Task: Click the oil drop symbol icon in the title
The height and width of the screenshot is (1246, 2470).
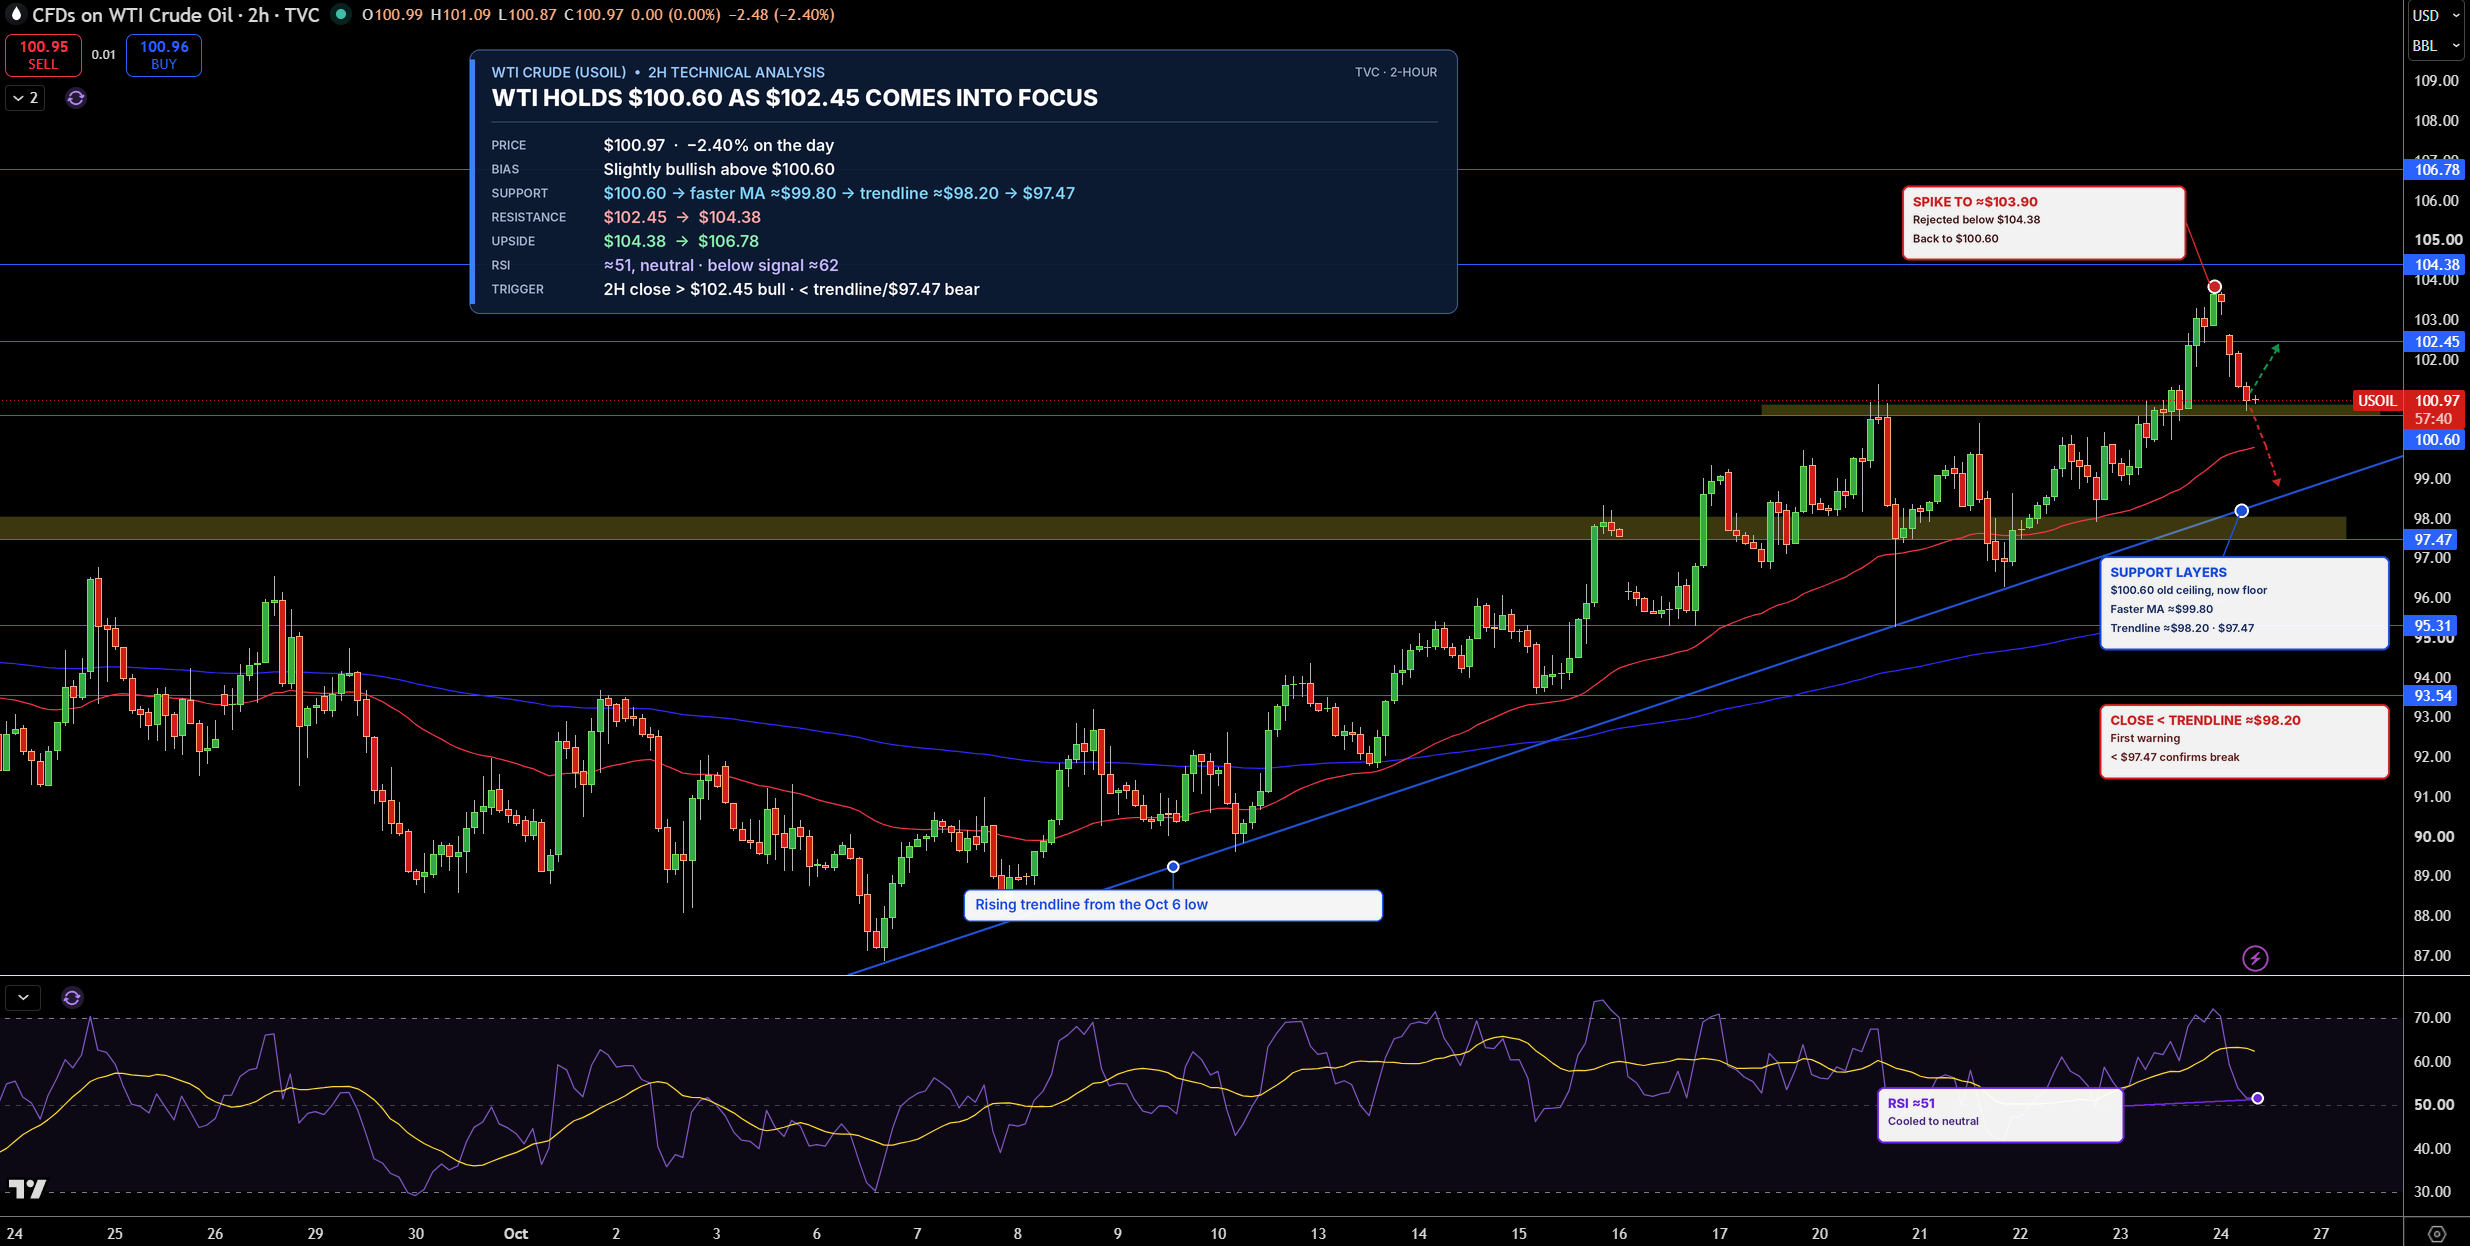Action: pyautogui.click(x=15, y=14)
